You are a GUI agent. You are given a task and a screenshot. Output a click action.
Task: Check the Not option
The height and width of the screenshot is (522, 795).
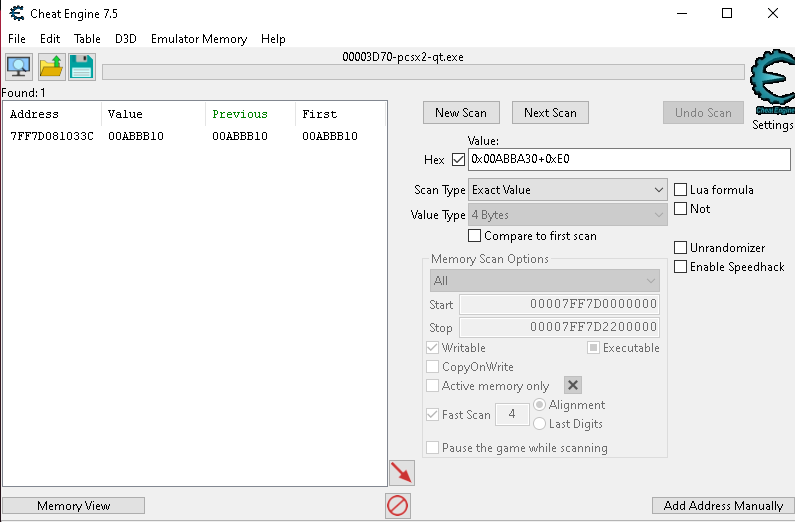click(680, 208)
